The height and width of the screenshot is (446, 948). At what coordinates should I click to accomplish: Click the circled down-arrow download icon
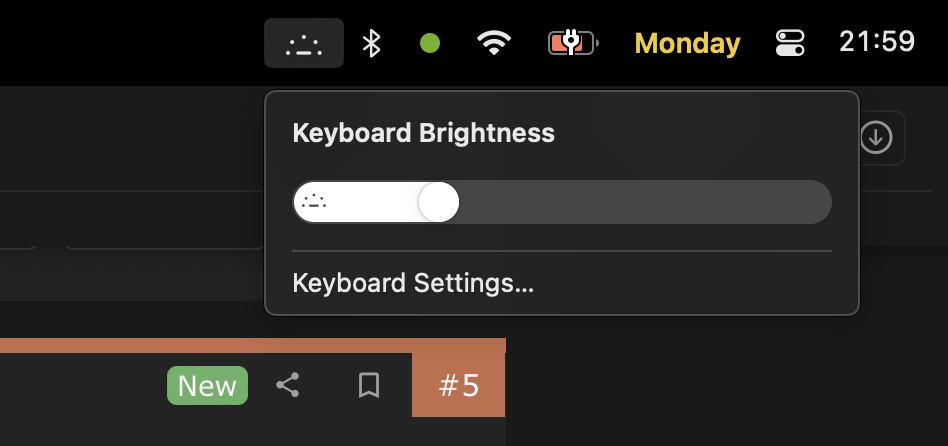point(877,138)
